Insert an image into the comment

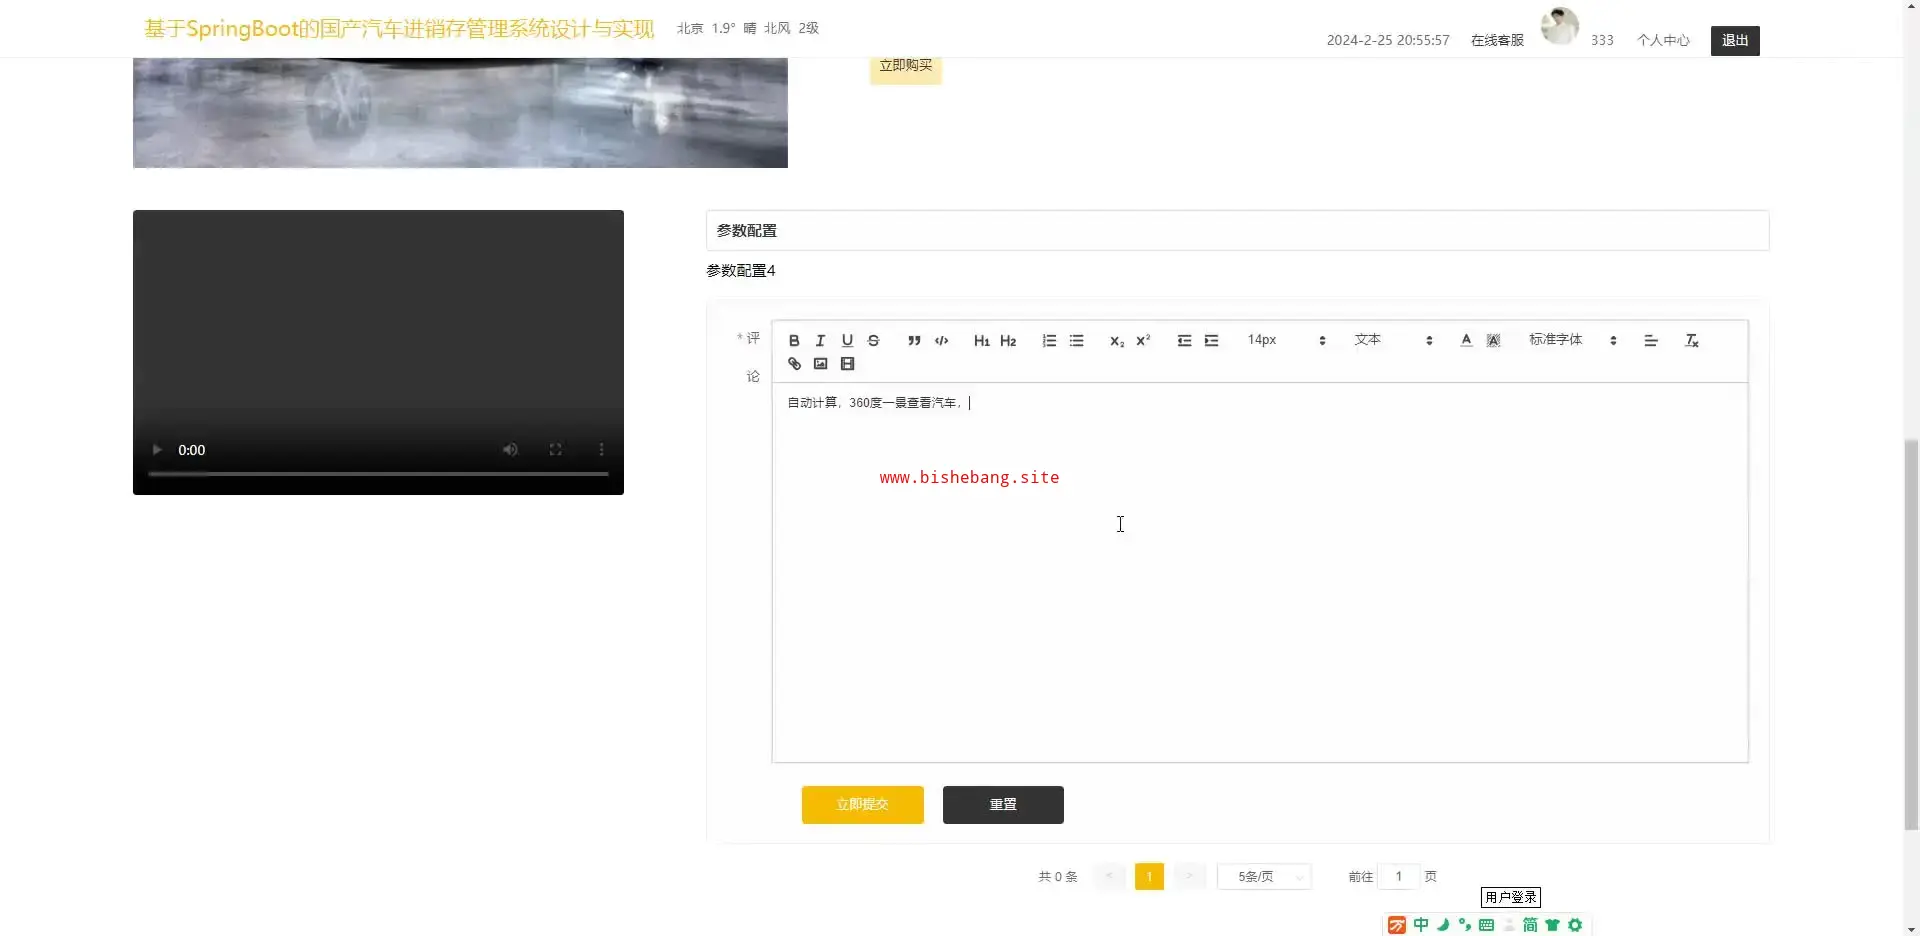pyautogui.click(x=820, y=364)
